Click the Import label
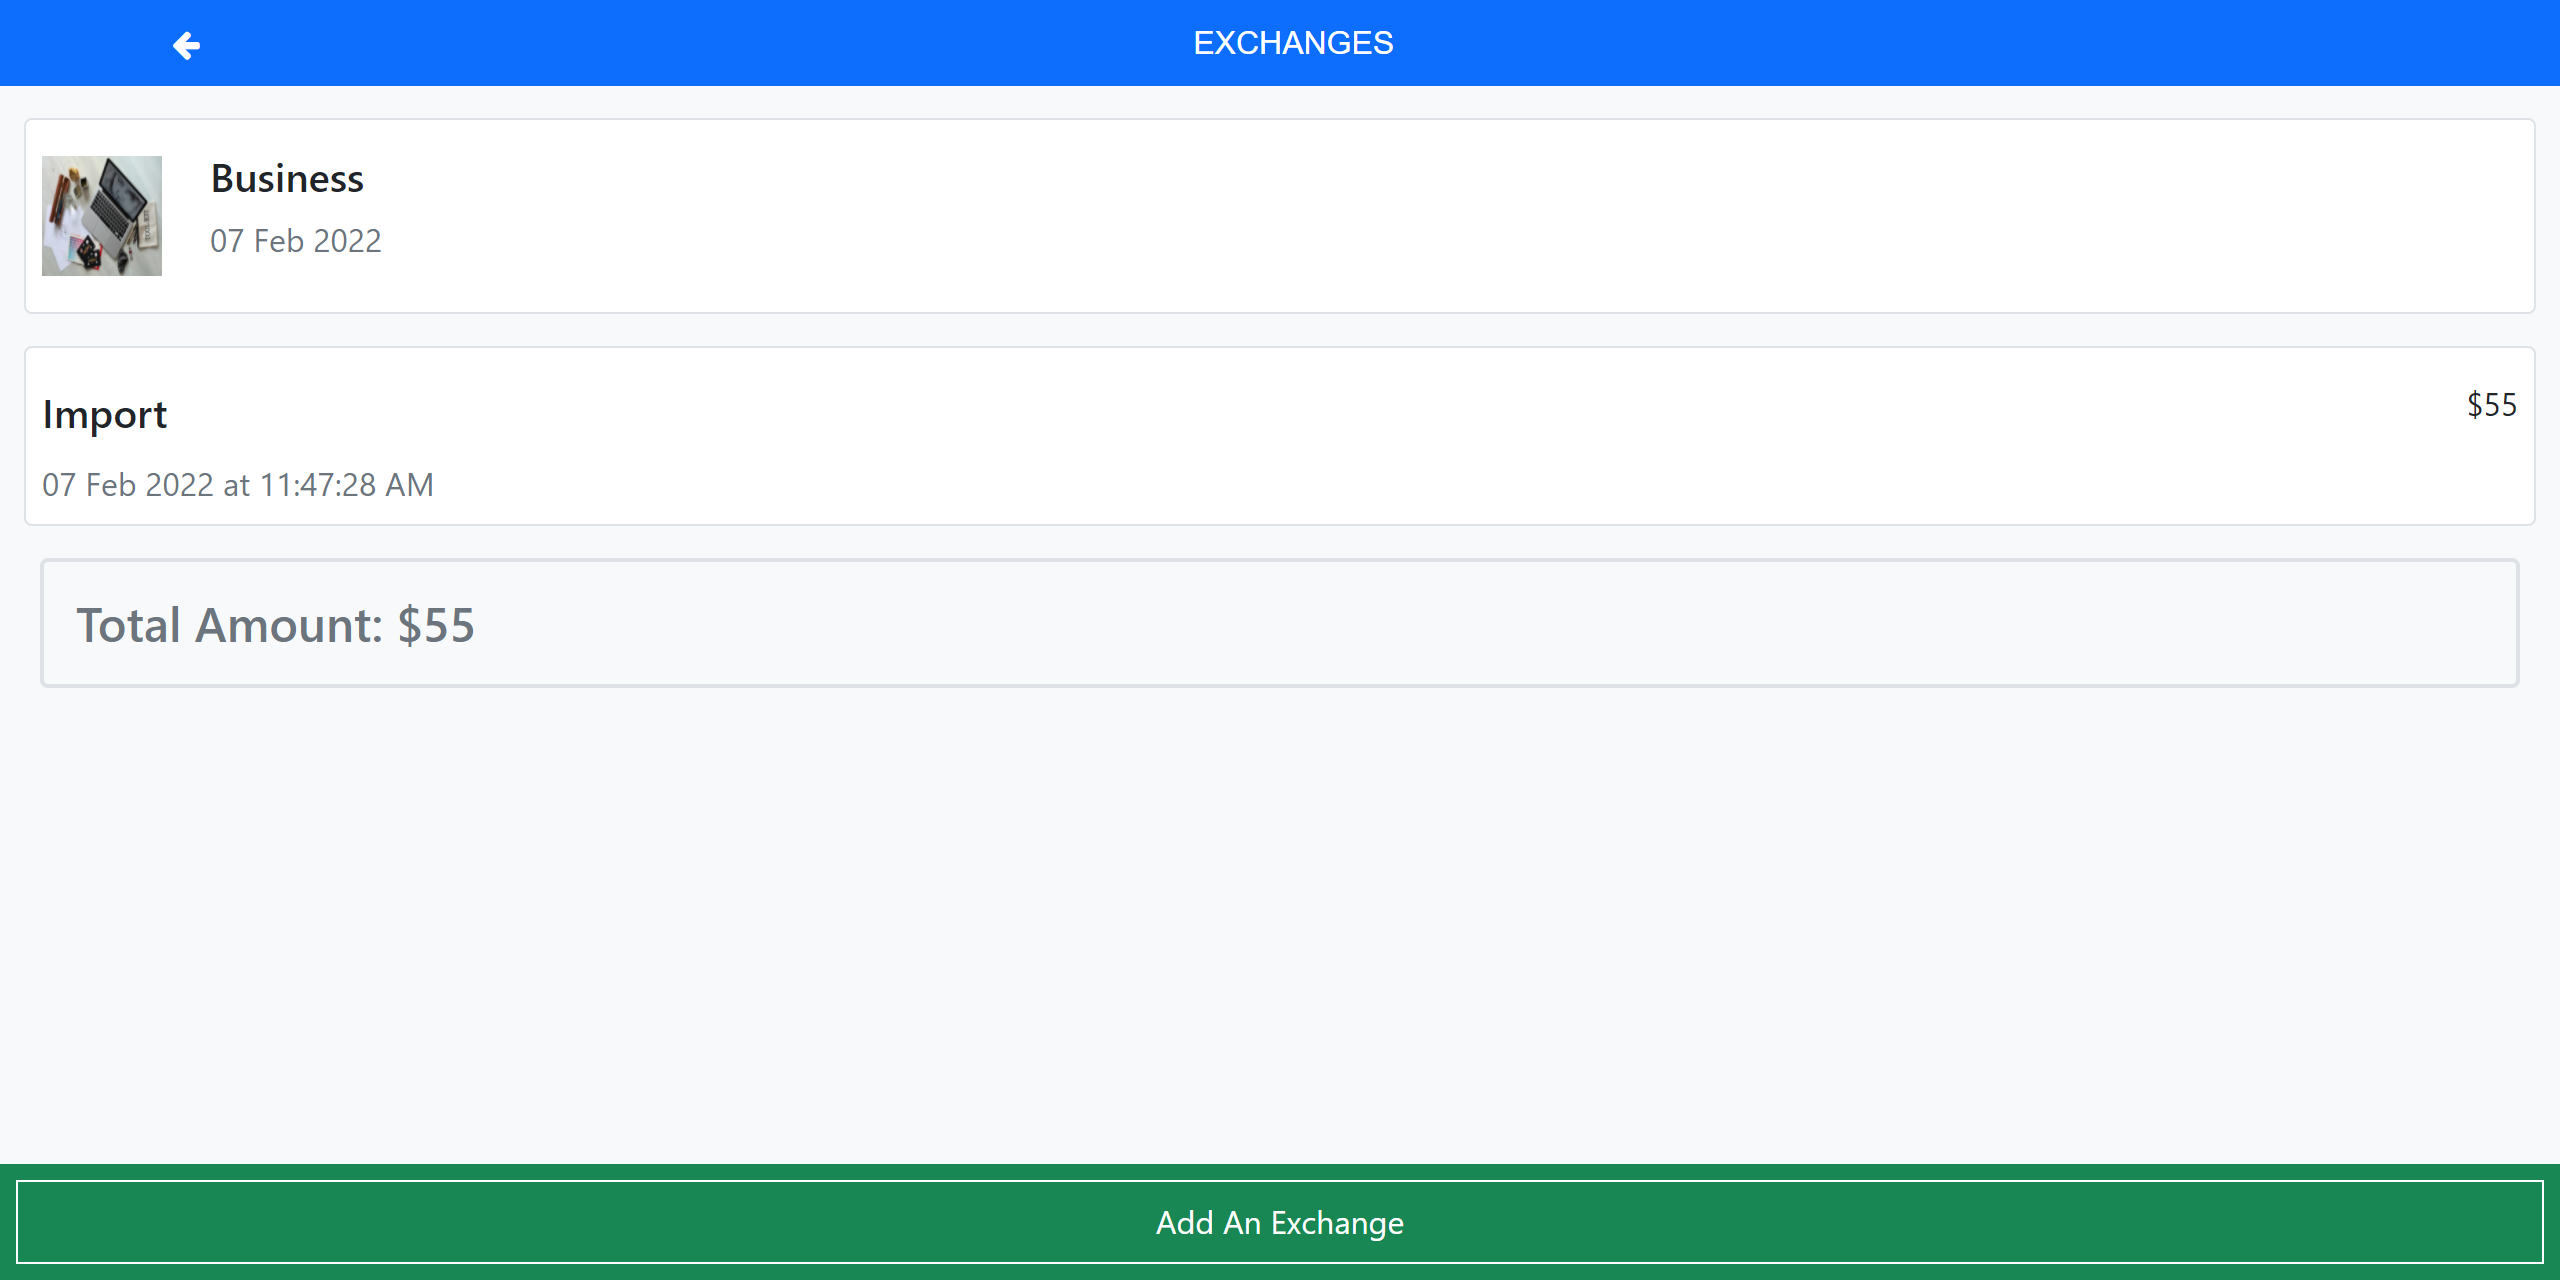This screenshot has height=1280, width=2560. click(x=105, y=414)
